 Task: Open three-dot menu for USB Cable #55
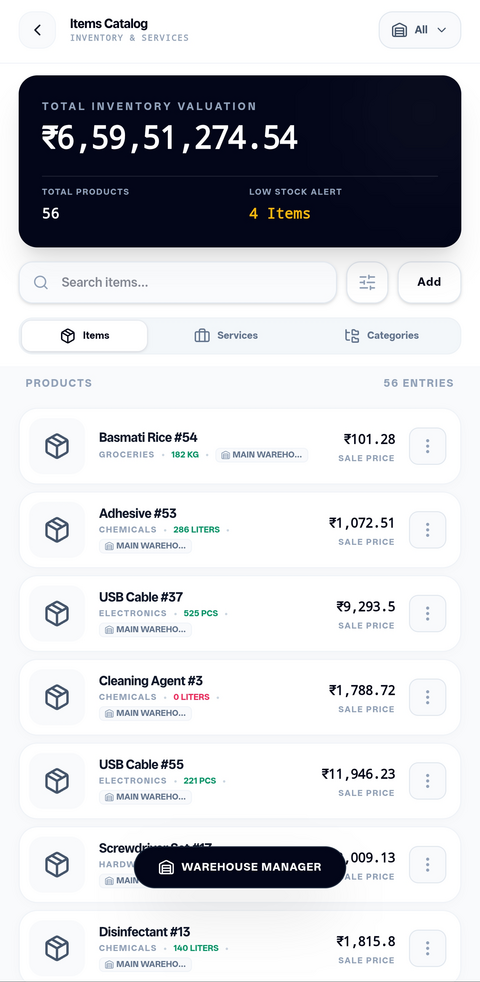[x=427, y=781]
